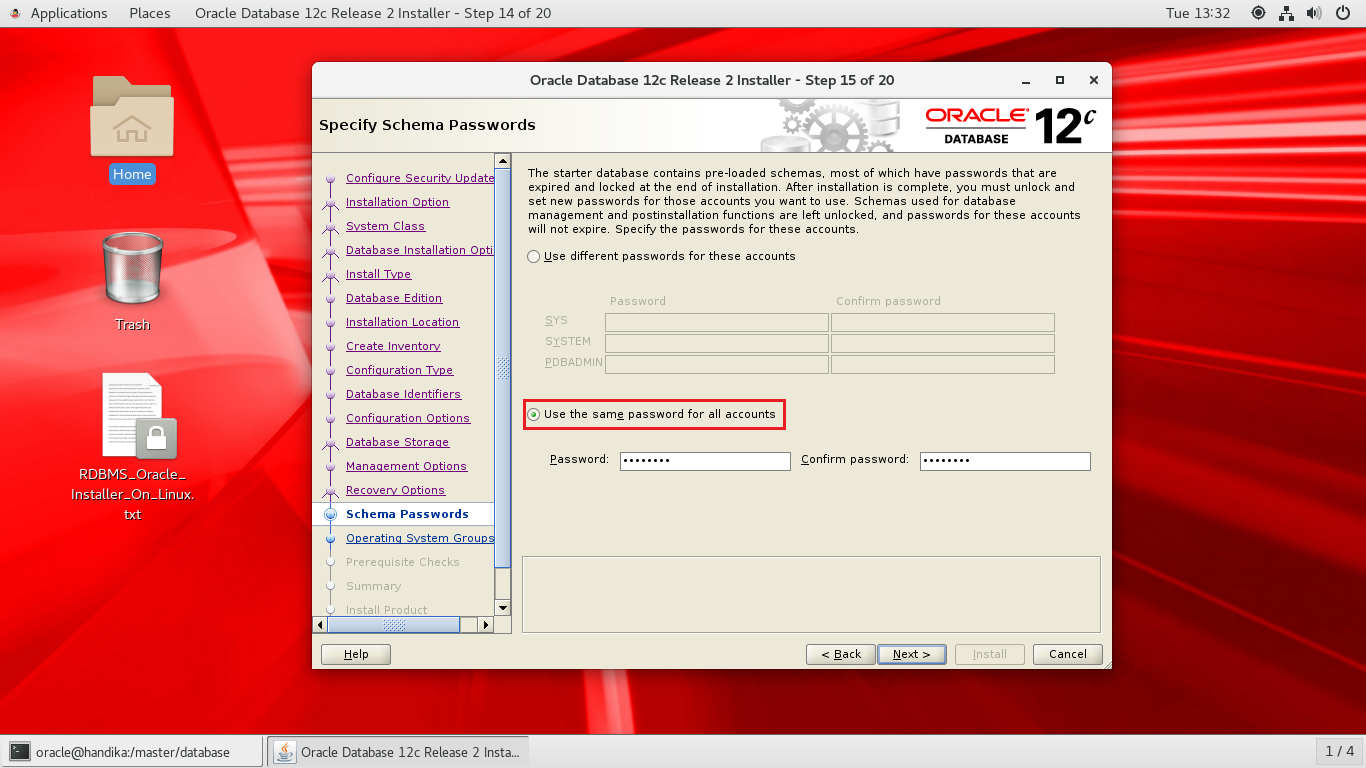Click the Java icon of Oracle installer taskbar entry

tap(285, 752)
